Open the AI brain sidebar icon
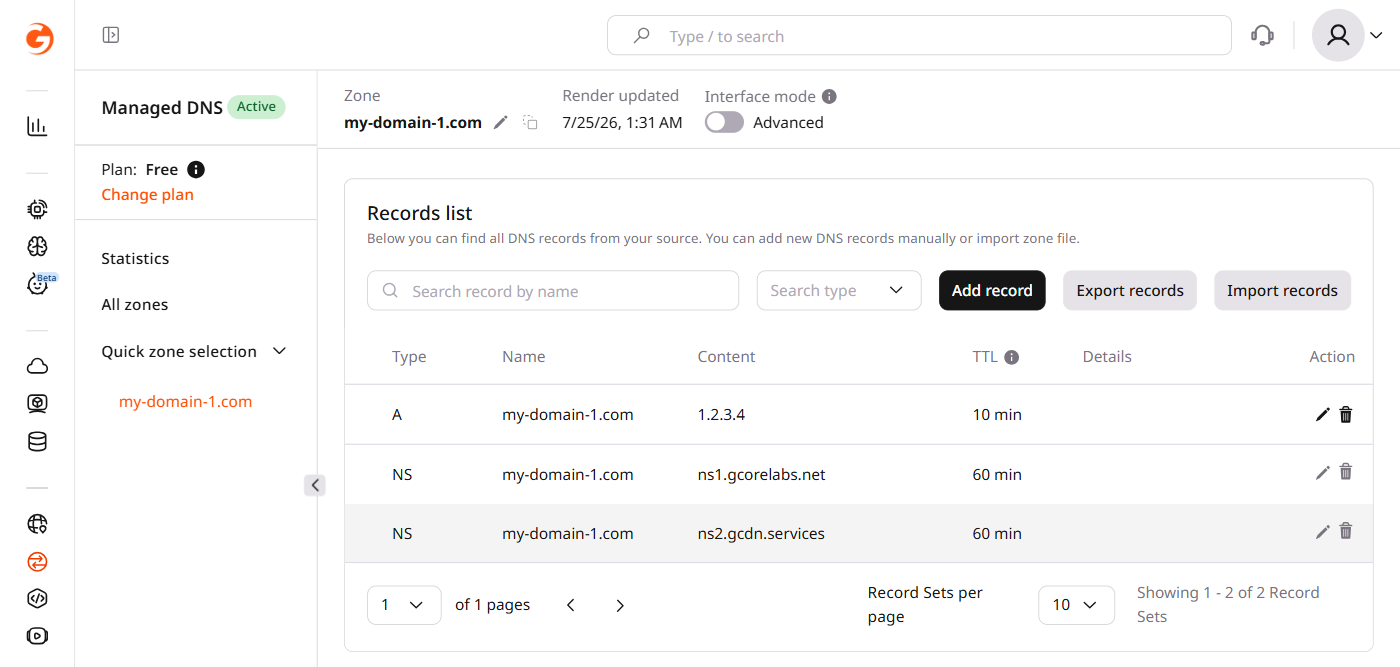1400x667 pixels. pos(37,247)
